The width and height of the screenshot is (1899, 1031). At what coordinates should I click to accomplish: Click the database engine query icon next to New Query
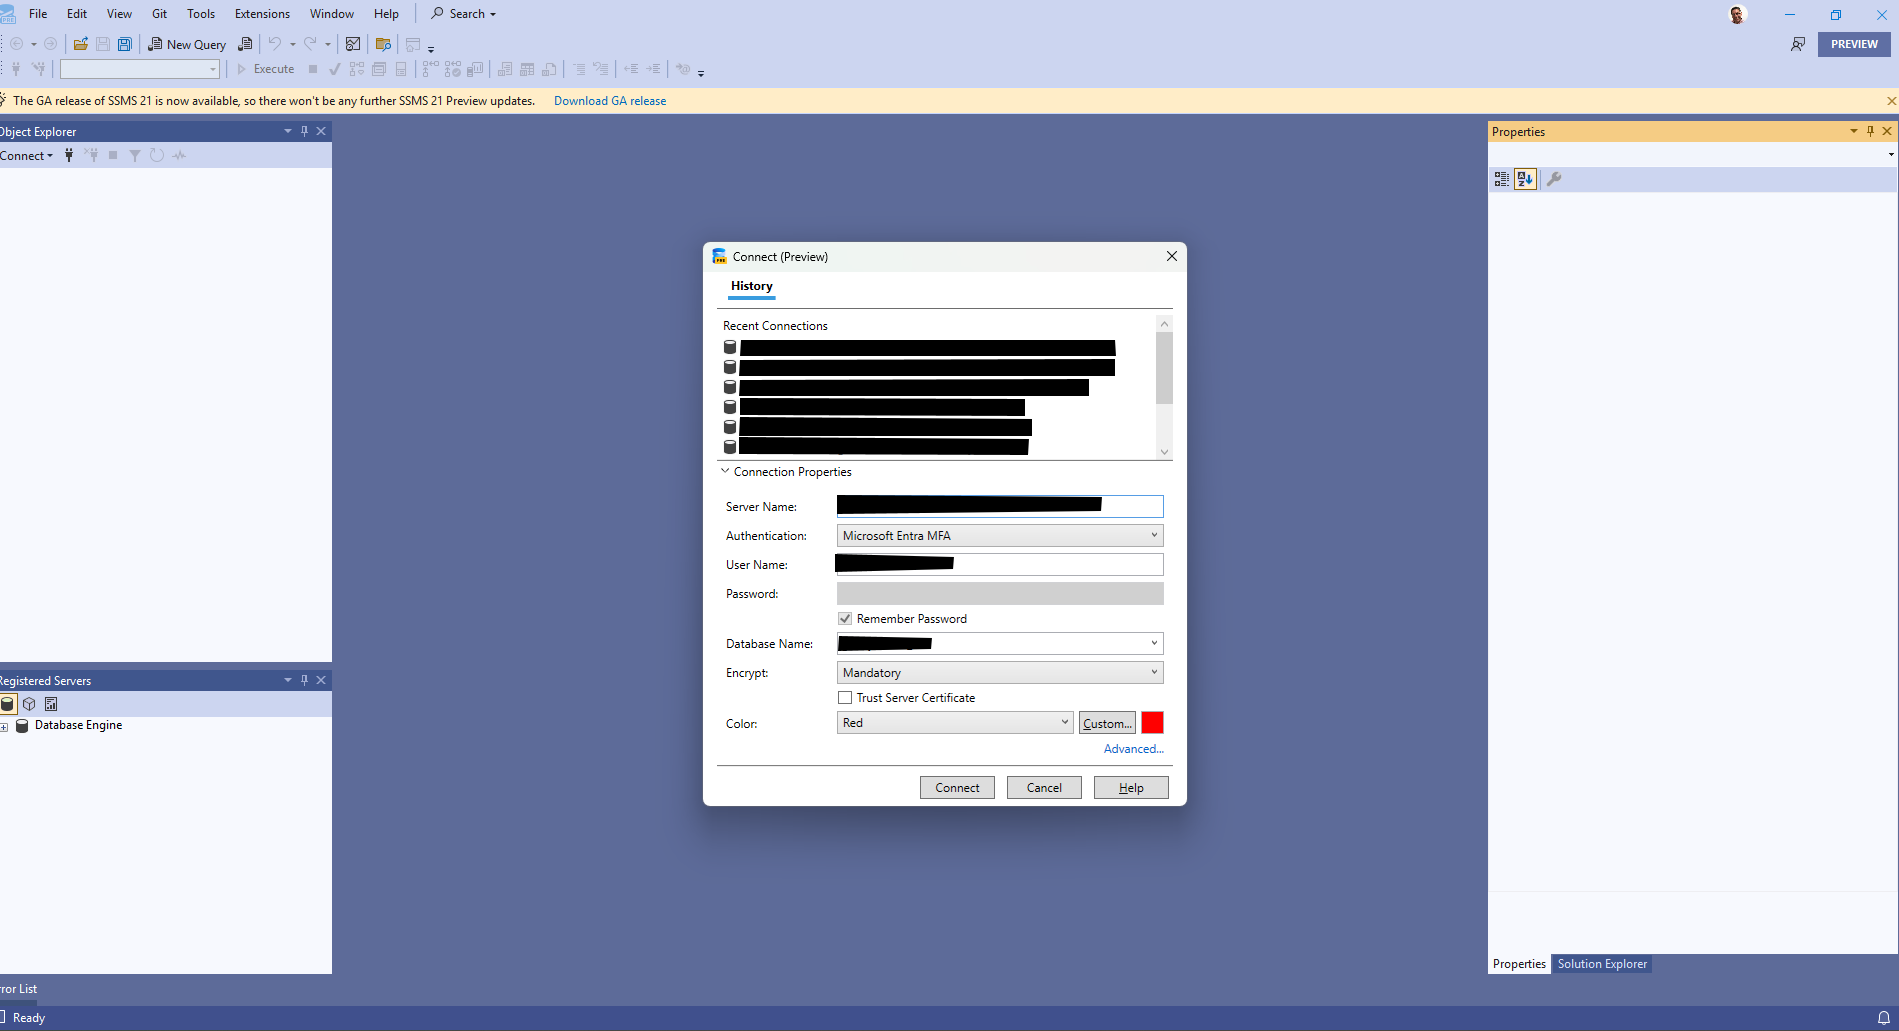245,44
